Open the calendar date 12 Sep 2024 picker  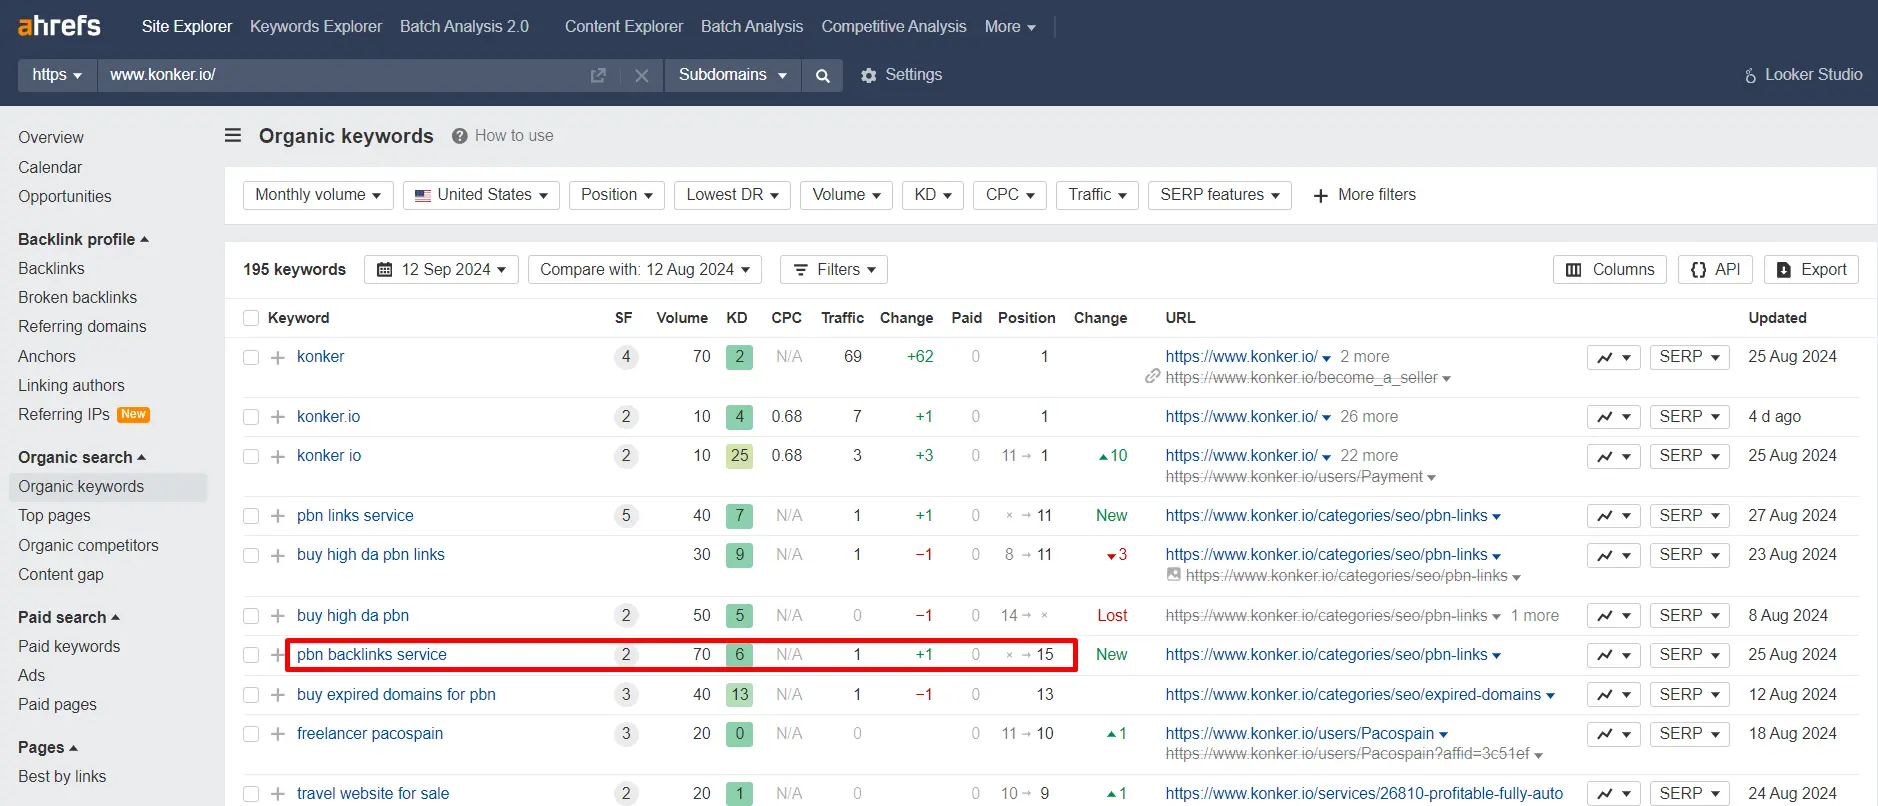coord(441,270)
